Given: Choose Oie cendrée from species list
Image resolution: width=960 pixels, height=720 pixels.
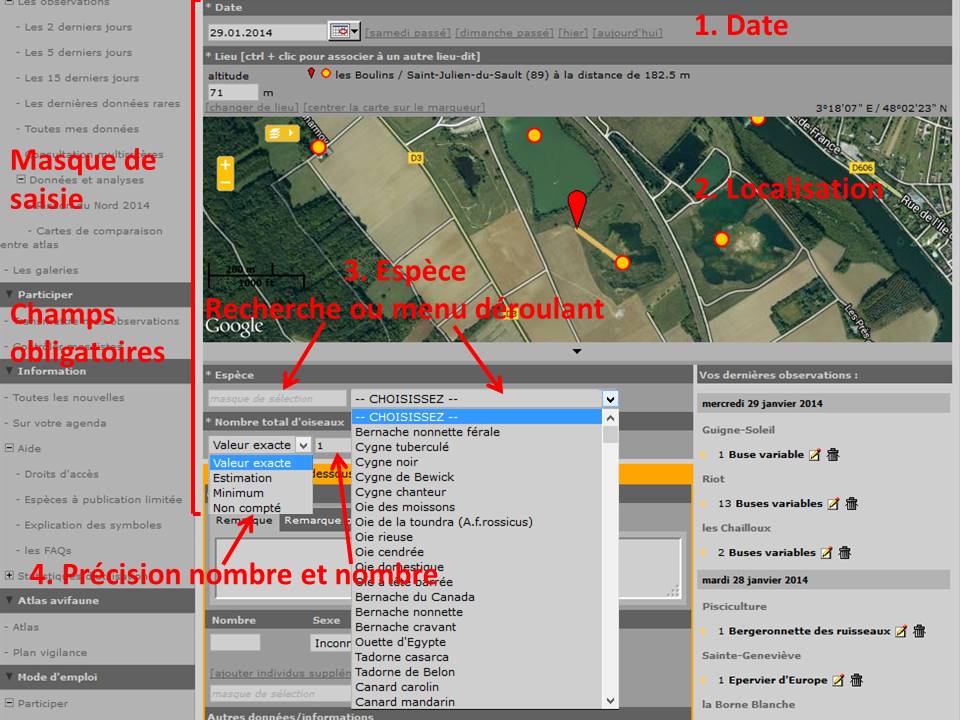Looking at the screenshot, I should (477, 552).
